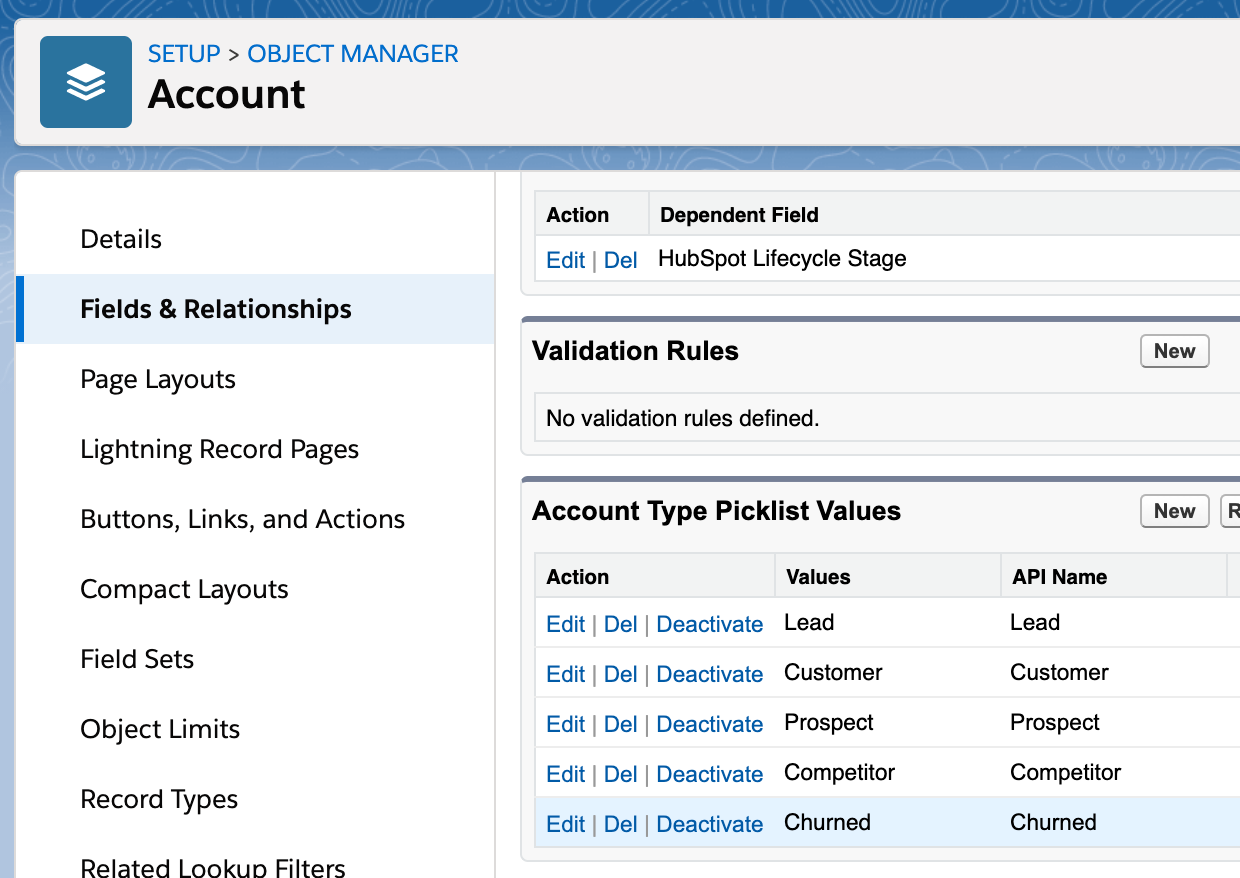Screen dimensions: 1240x878
Task: Edit the Prospect picklist value
Action: (x=565, y=724)
